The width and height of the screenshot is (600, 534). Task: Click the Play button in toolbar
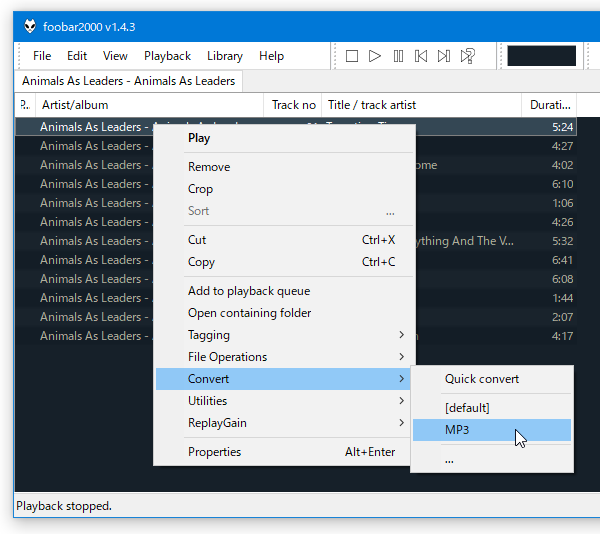375,56
